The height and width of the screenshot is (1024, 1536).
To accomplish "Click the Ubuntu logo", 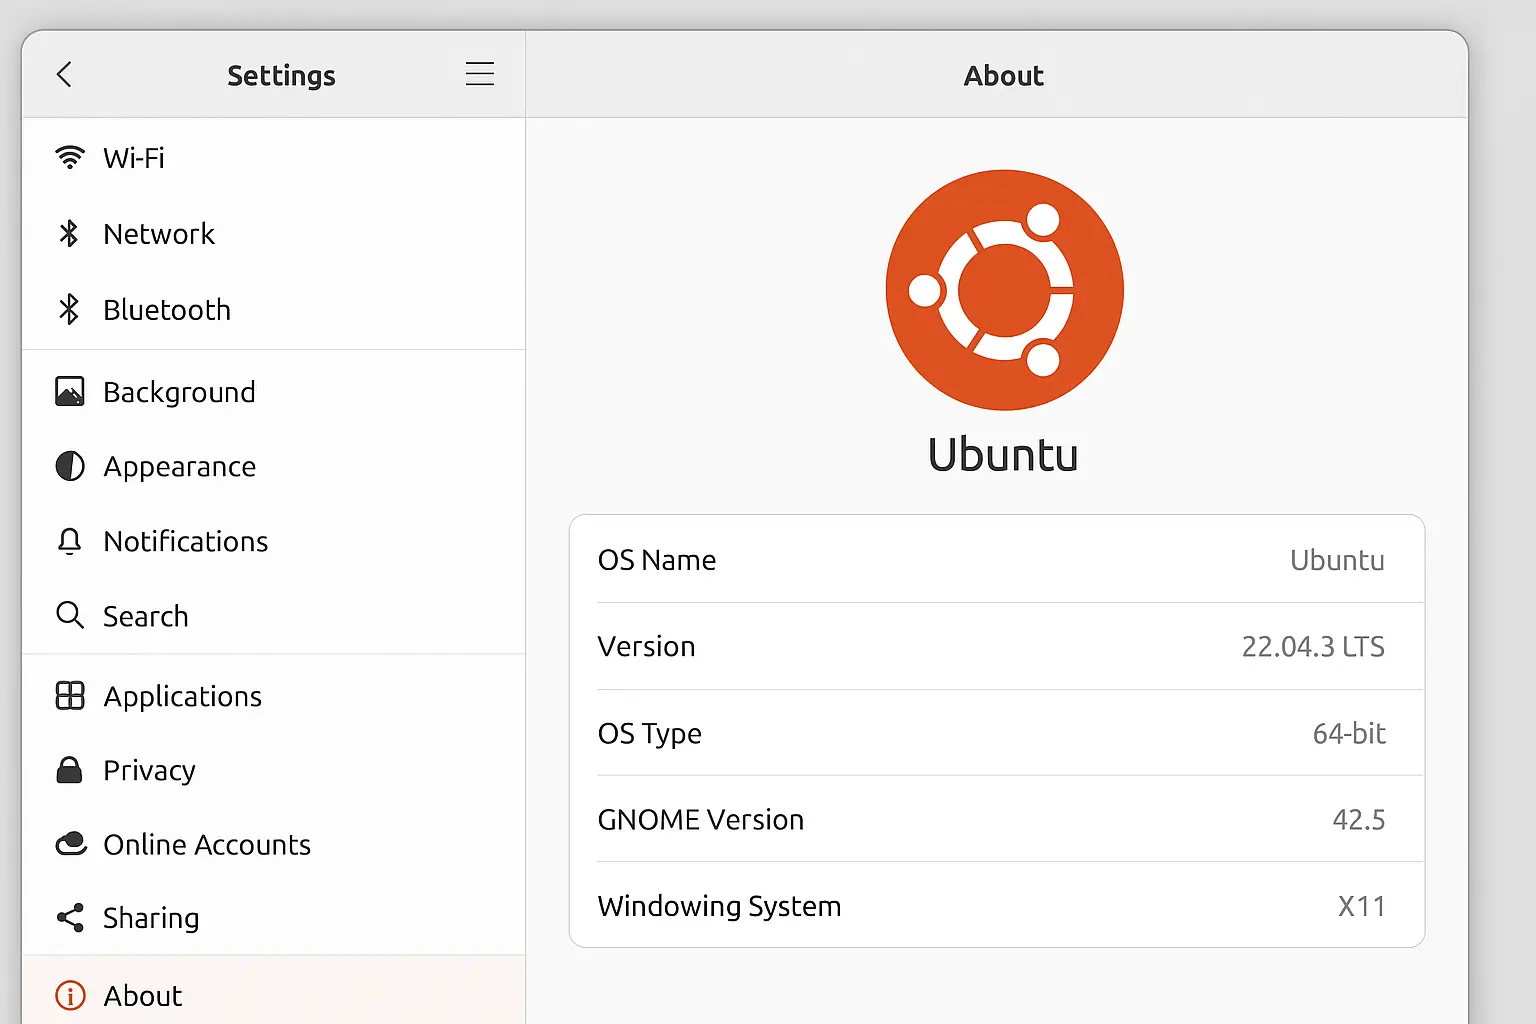I will [x=1003, y=289].
